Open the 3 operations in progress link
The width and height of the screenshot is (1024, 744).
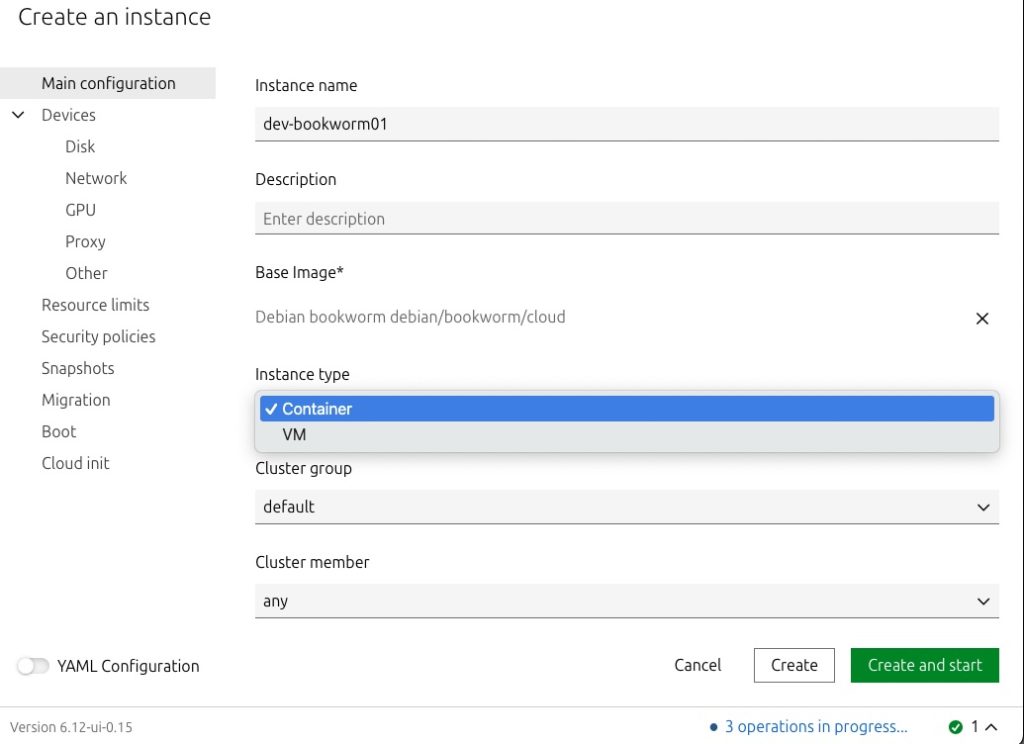[816, 726]
